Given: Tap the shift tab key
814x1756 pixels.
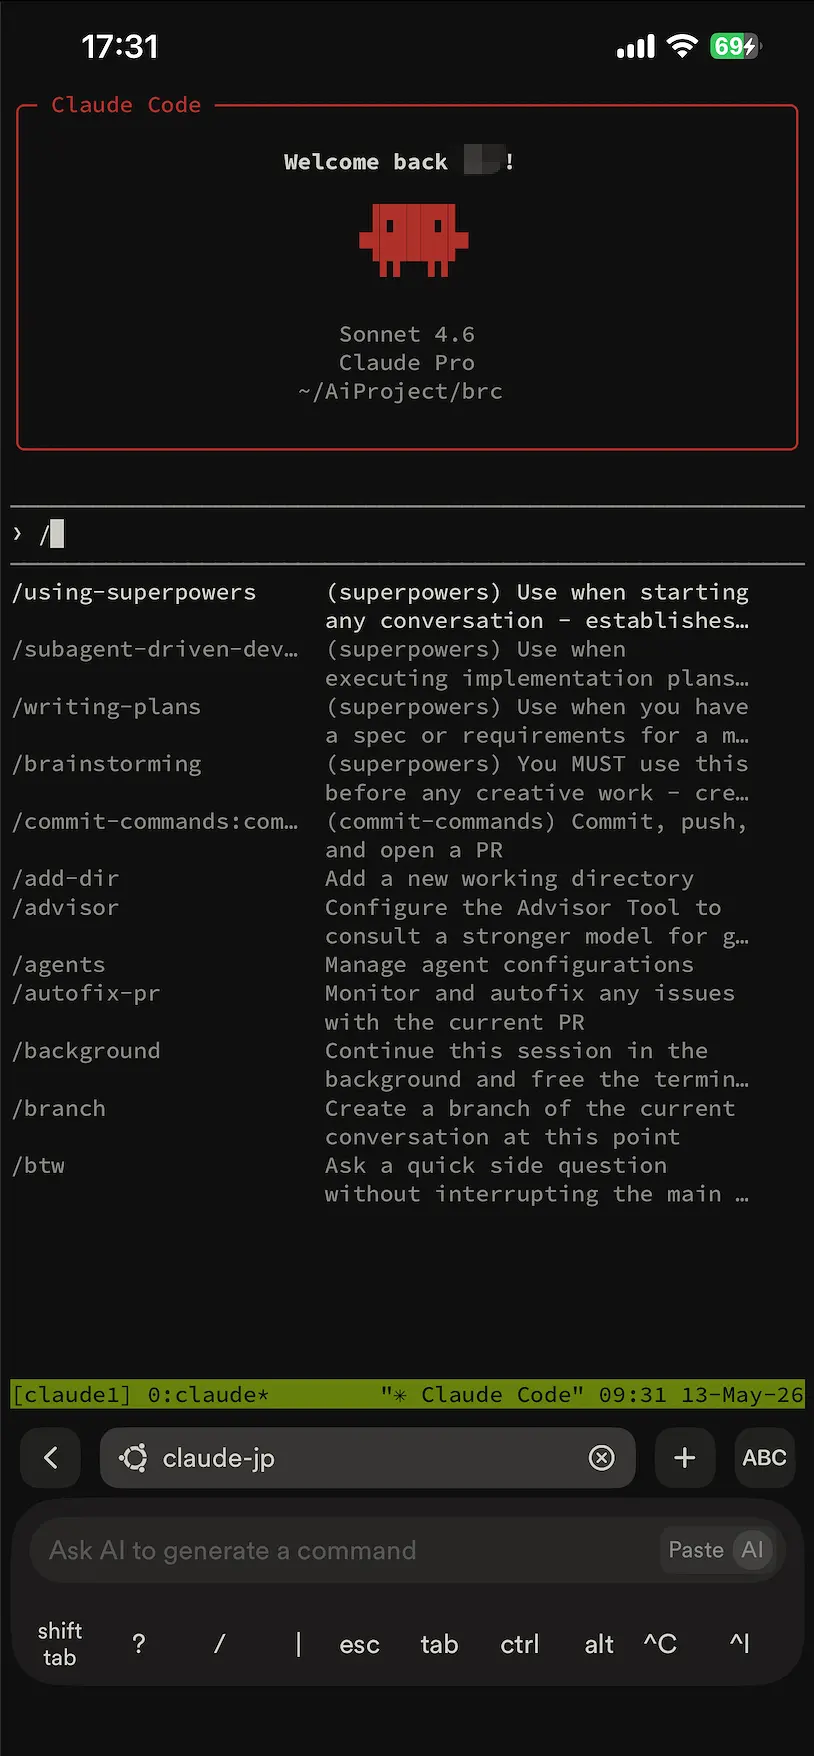Looking at the screenshot, I should 59,1644.
